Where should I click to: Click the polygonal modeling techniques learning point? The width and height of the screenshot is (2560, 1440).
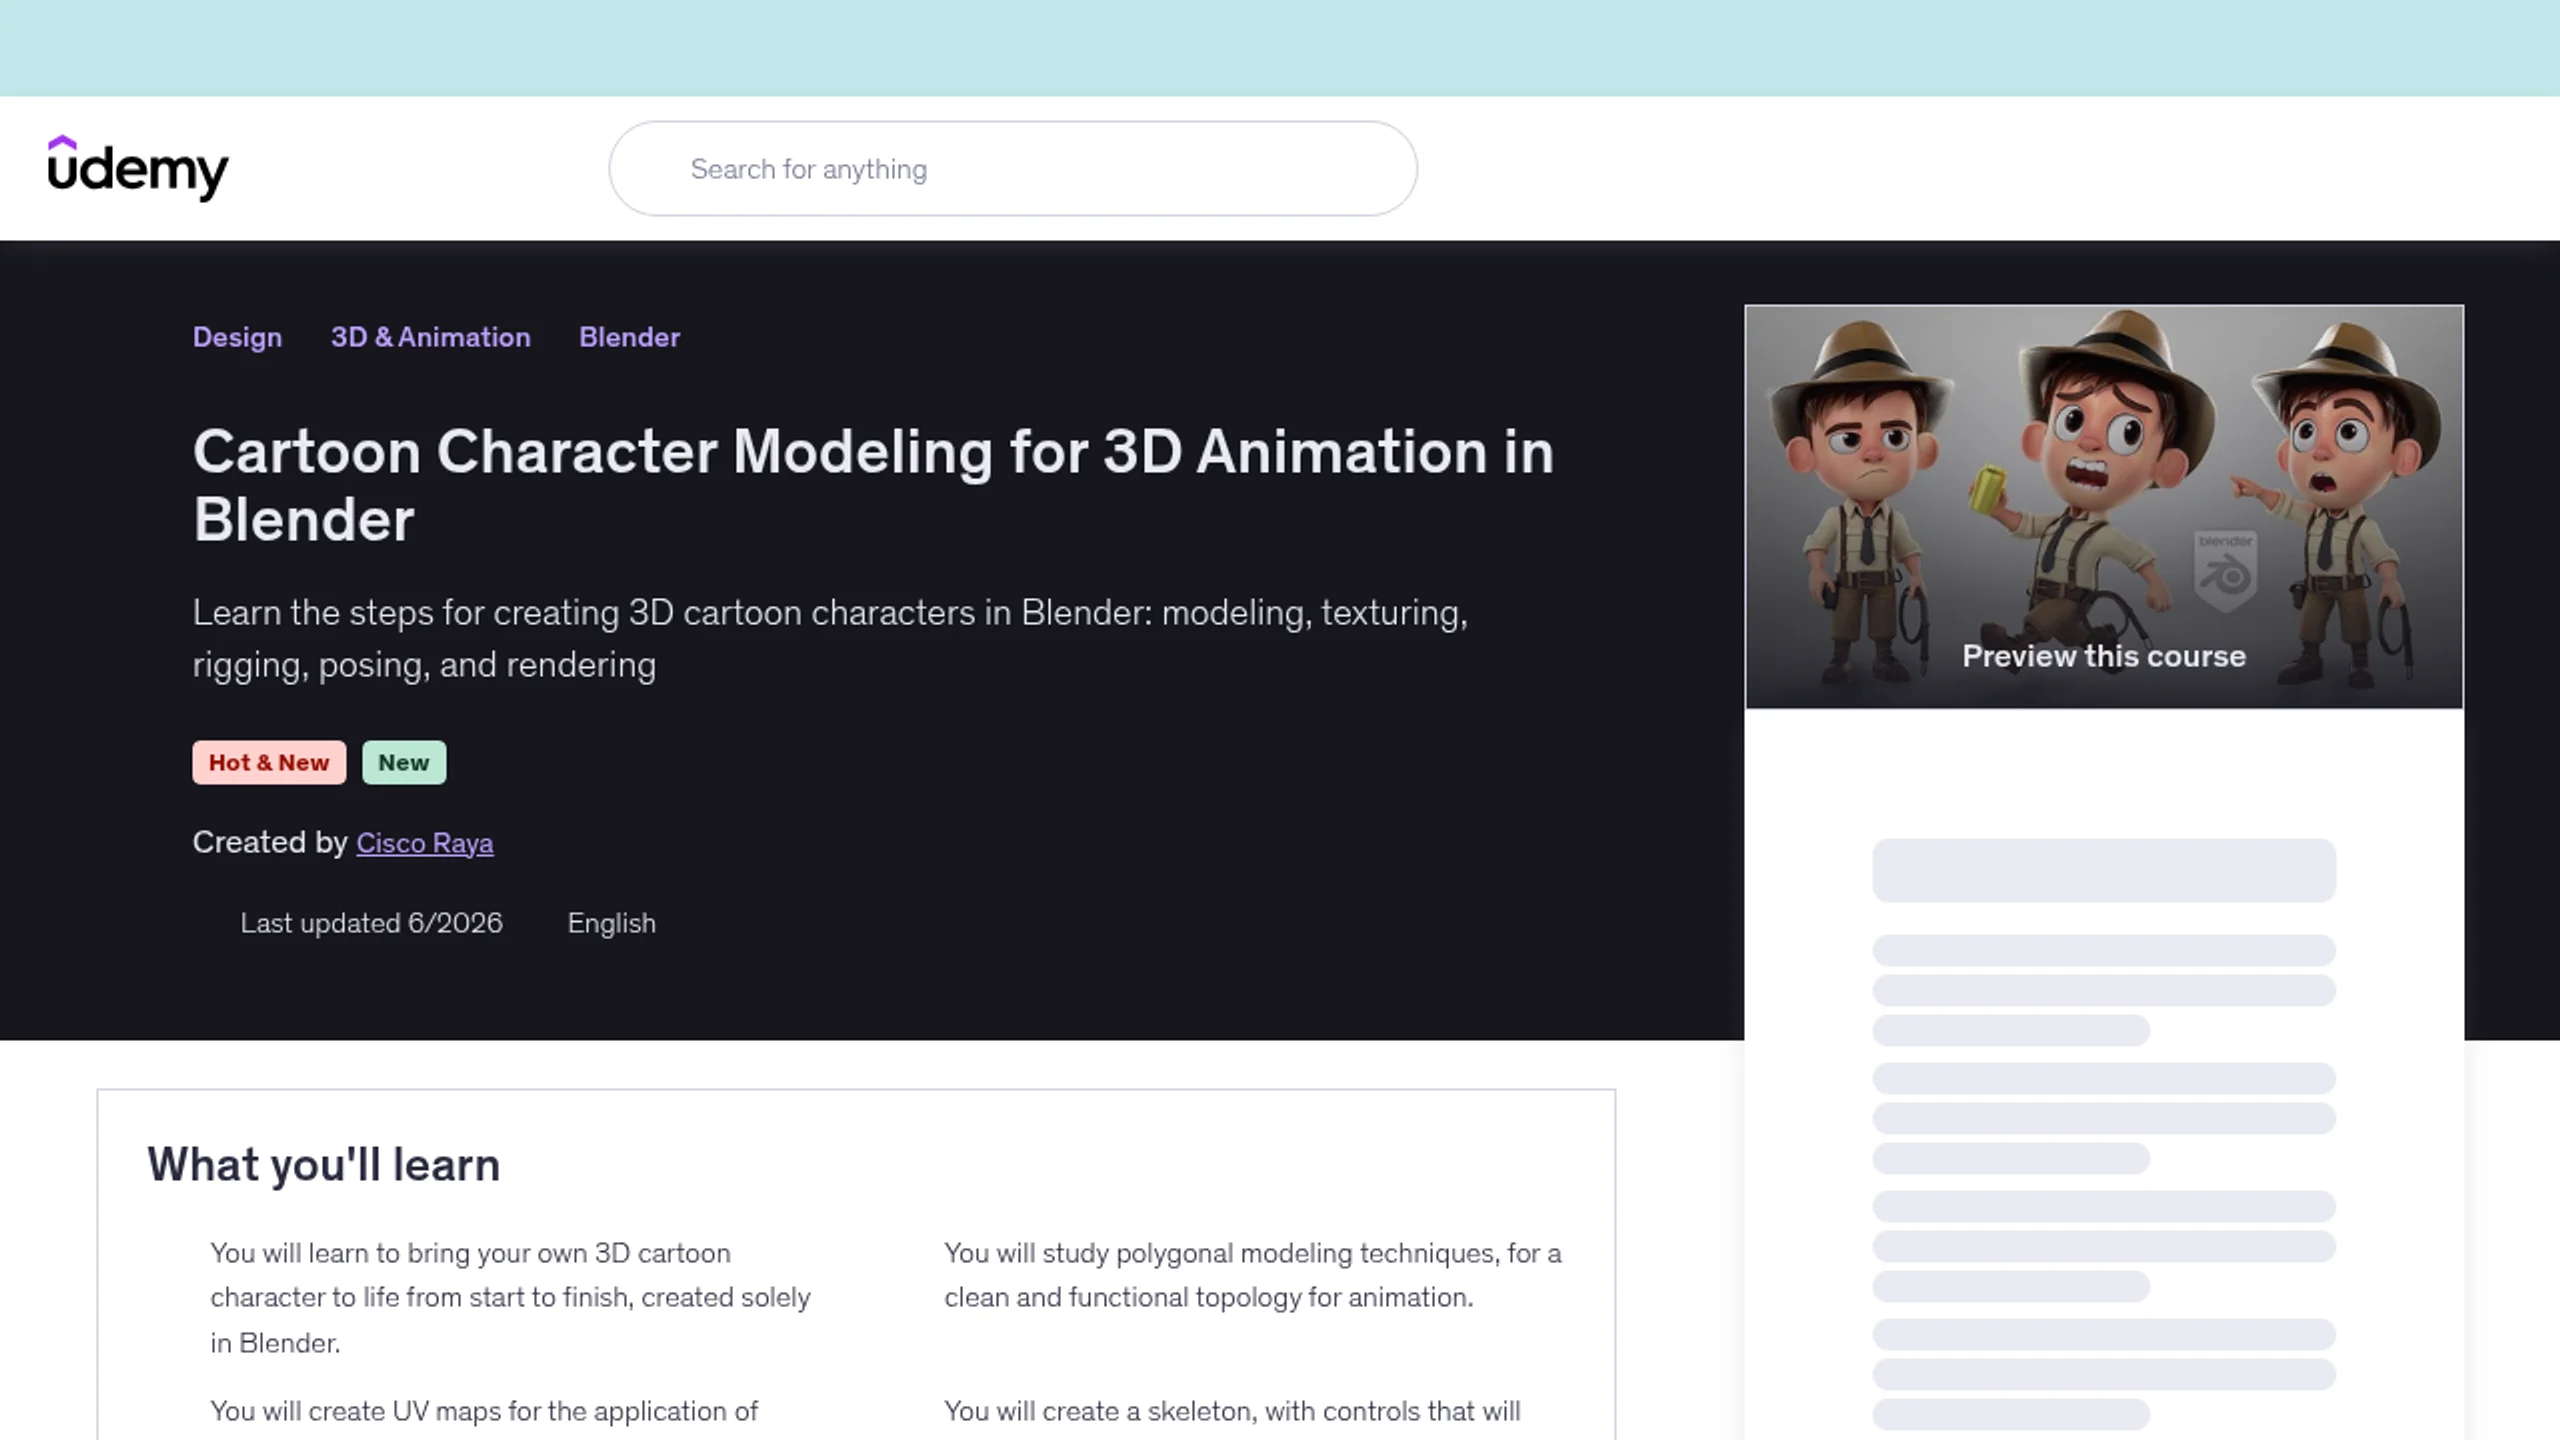coord(1252,1275)
